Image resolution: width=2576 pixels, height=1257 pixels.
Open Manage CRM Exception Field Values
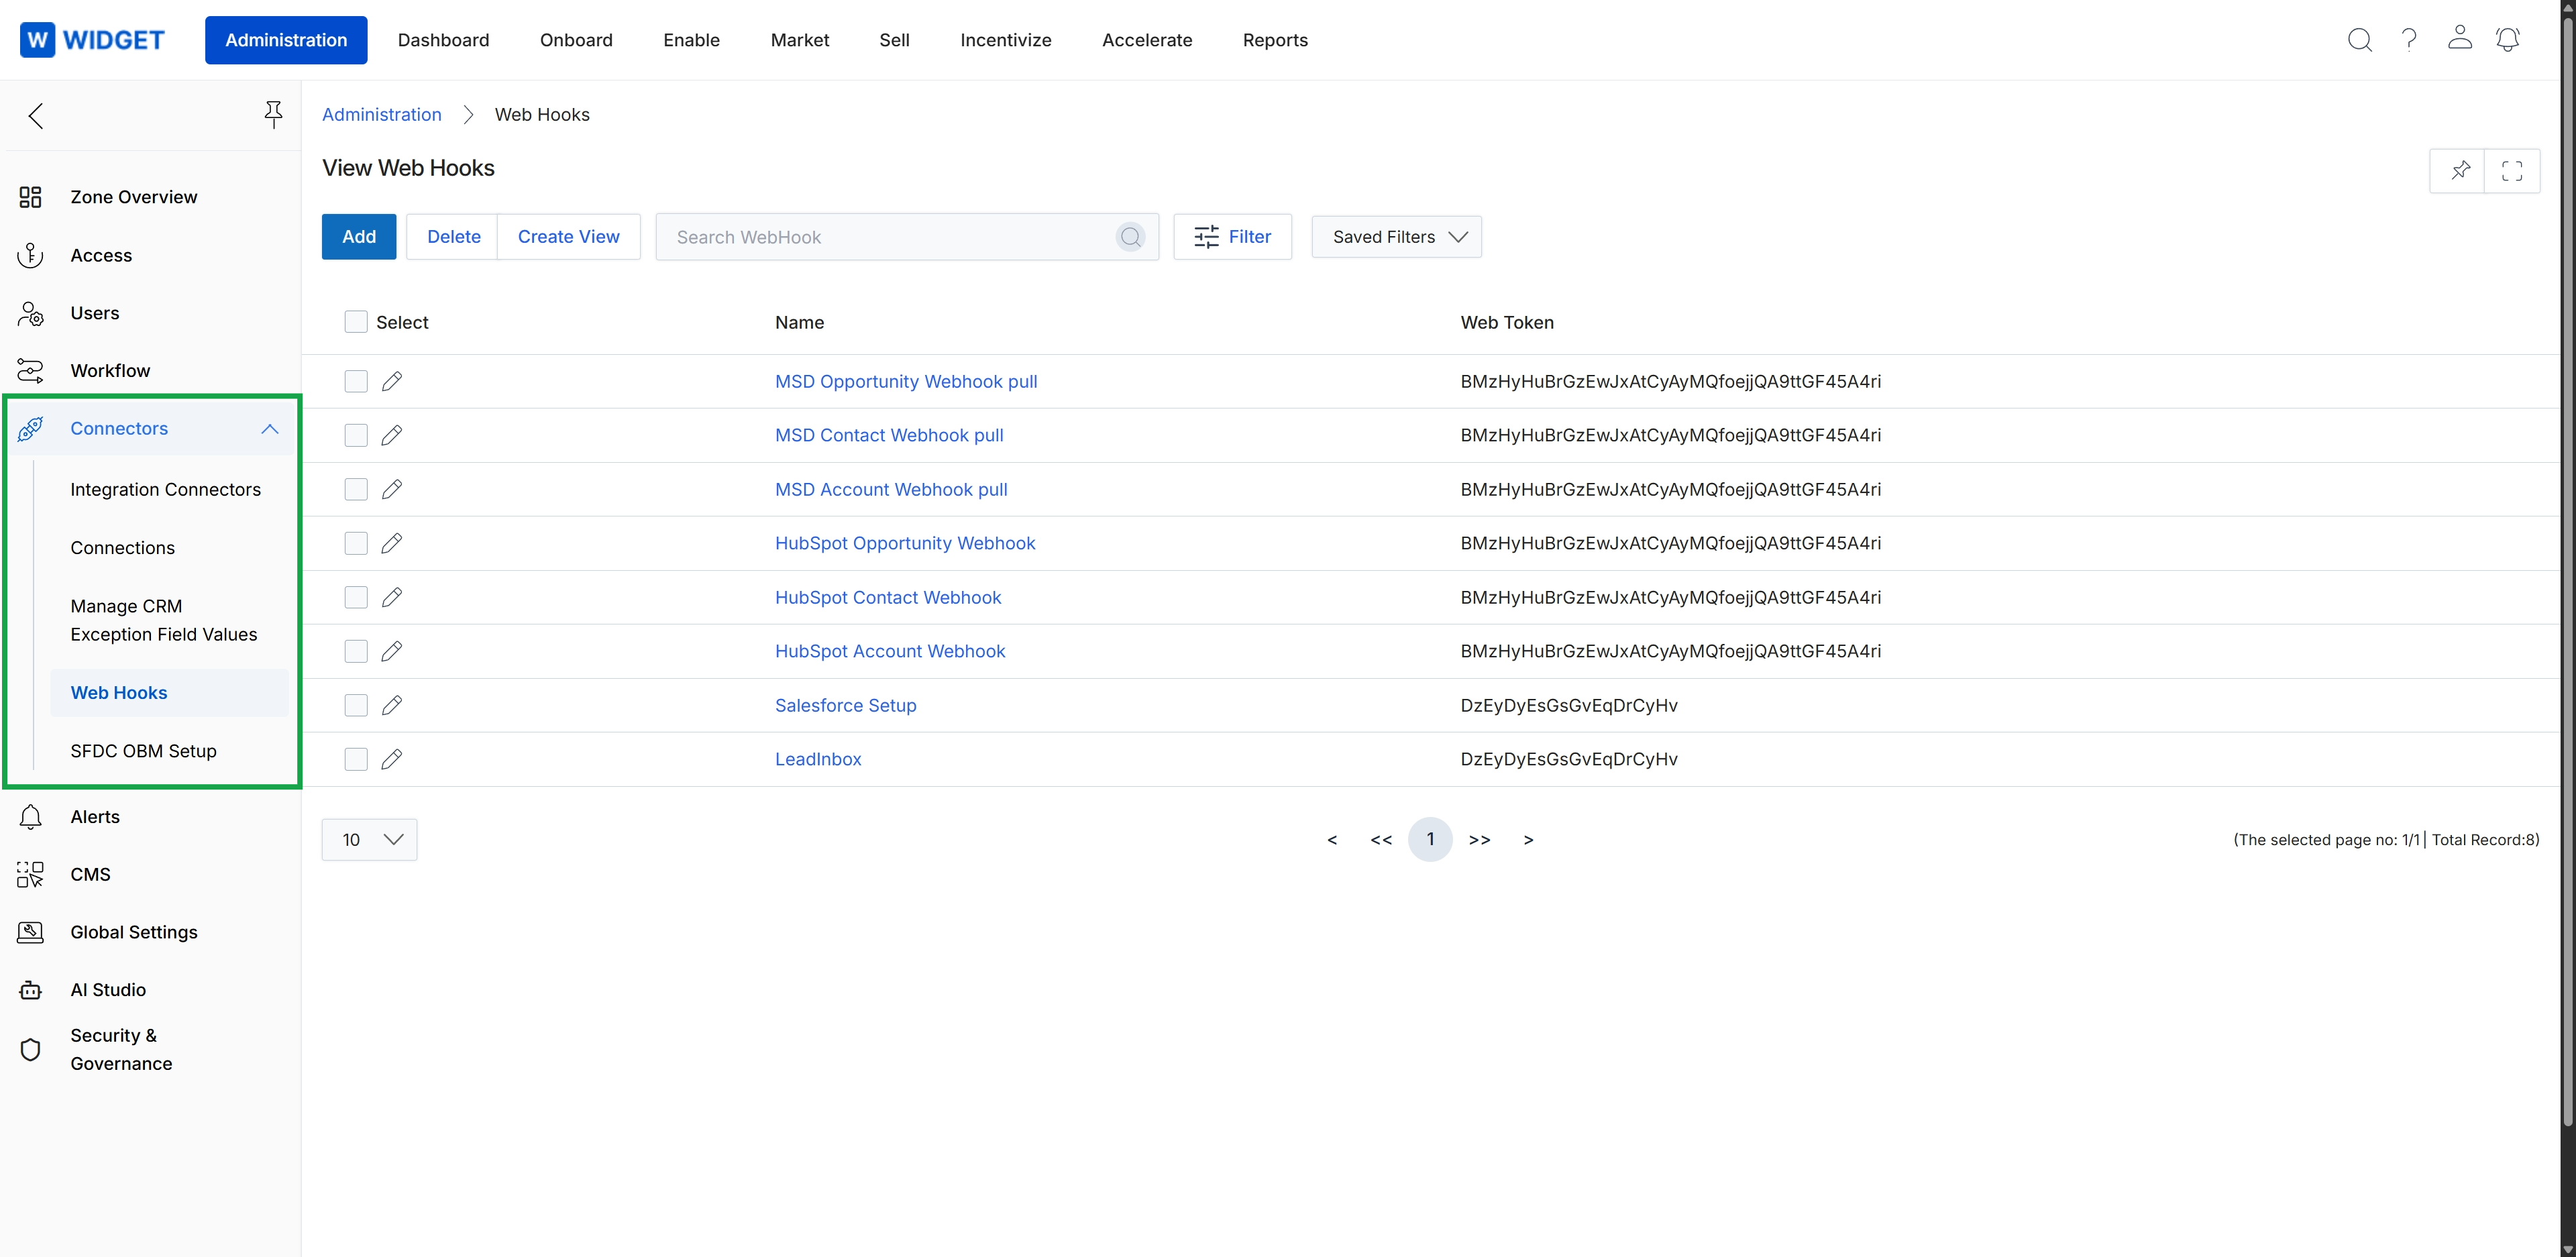click(163, 620)
